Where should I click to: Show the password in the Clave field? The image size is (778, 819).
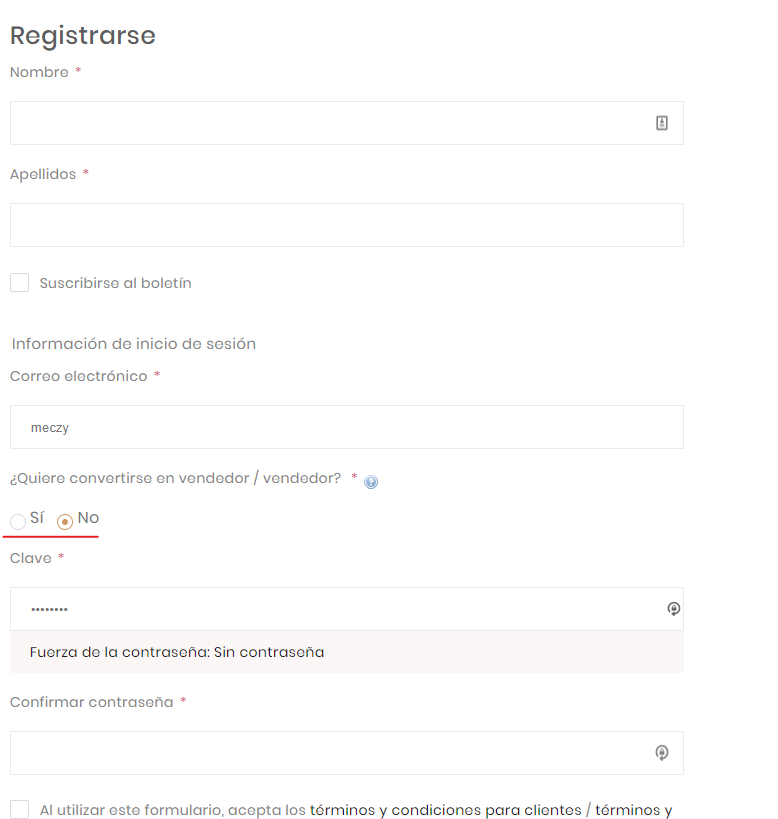pyautogui.click(x=673, y=608)
